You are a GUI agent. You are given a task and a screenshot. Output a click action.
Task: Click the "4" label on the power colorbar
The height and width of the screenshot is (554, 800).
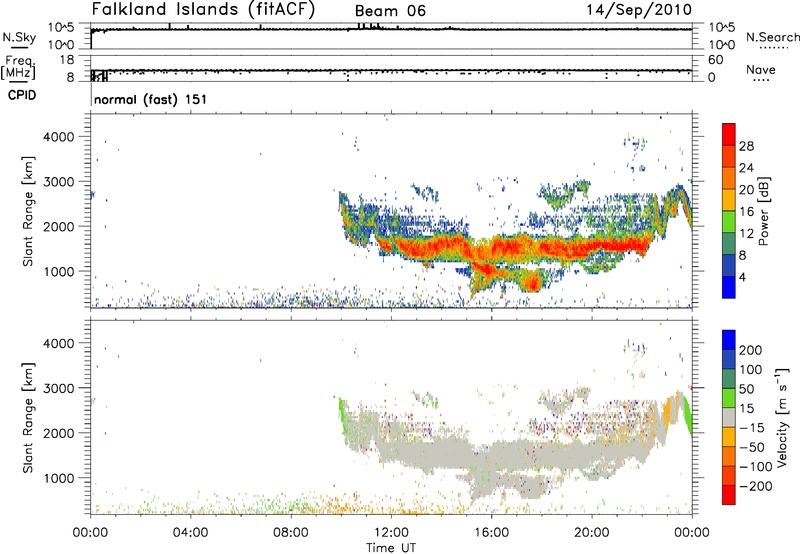tap(742, 277)
